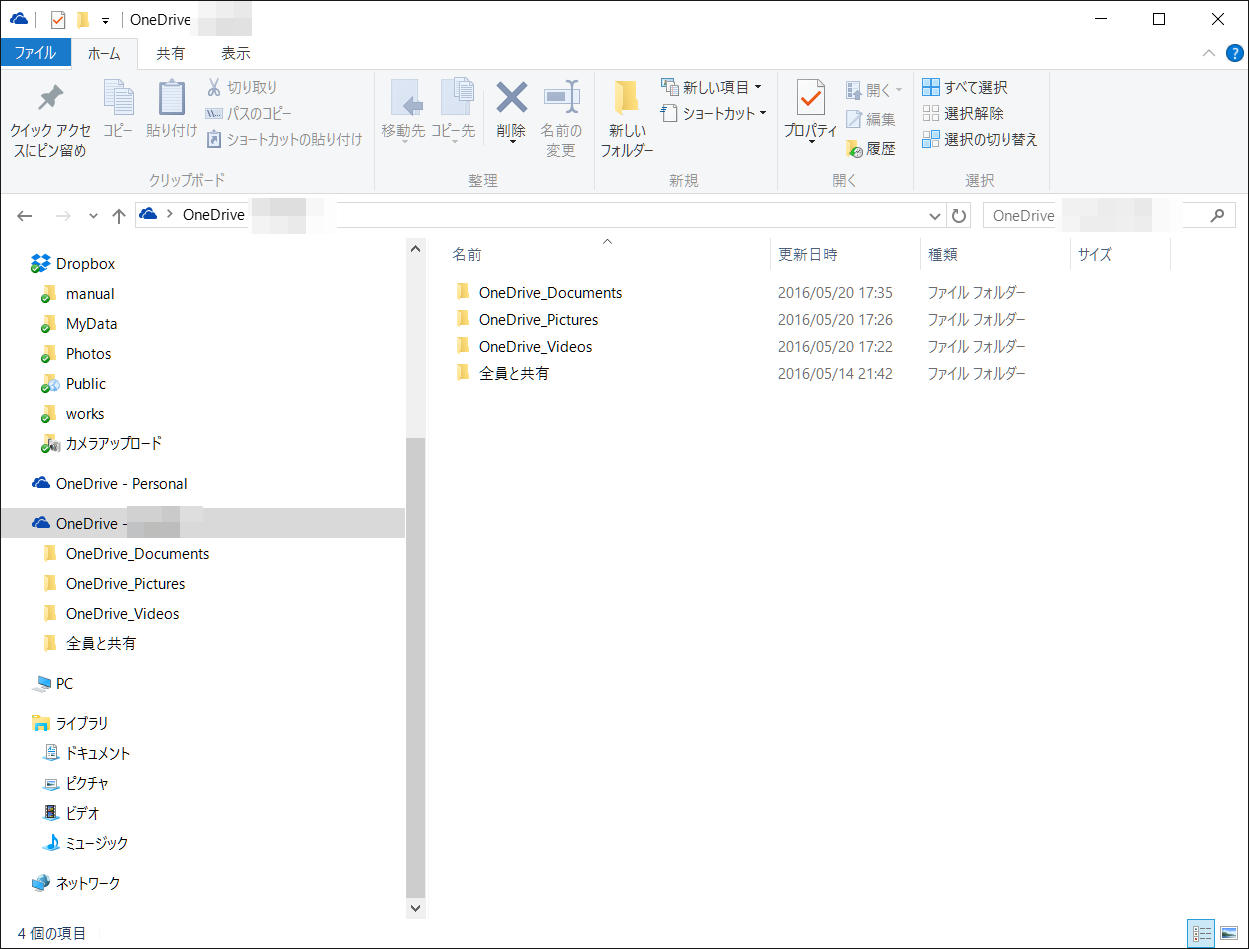Click the quick access toolbar Properties icon
Viewport: 1249px width, 949px height.
click(x=57, y=19)
